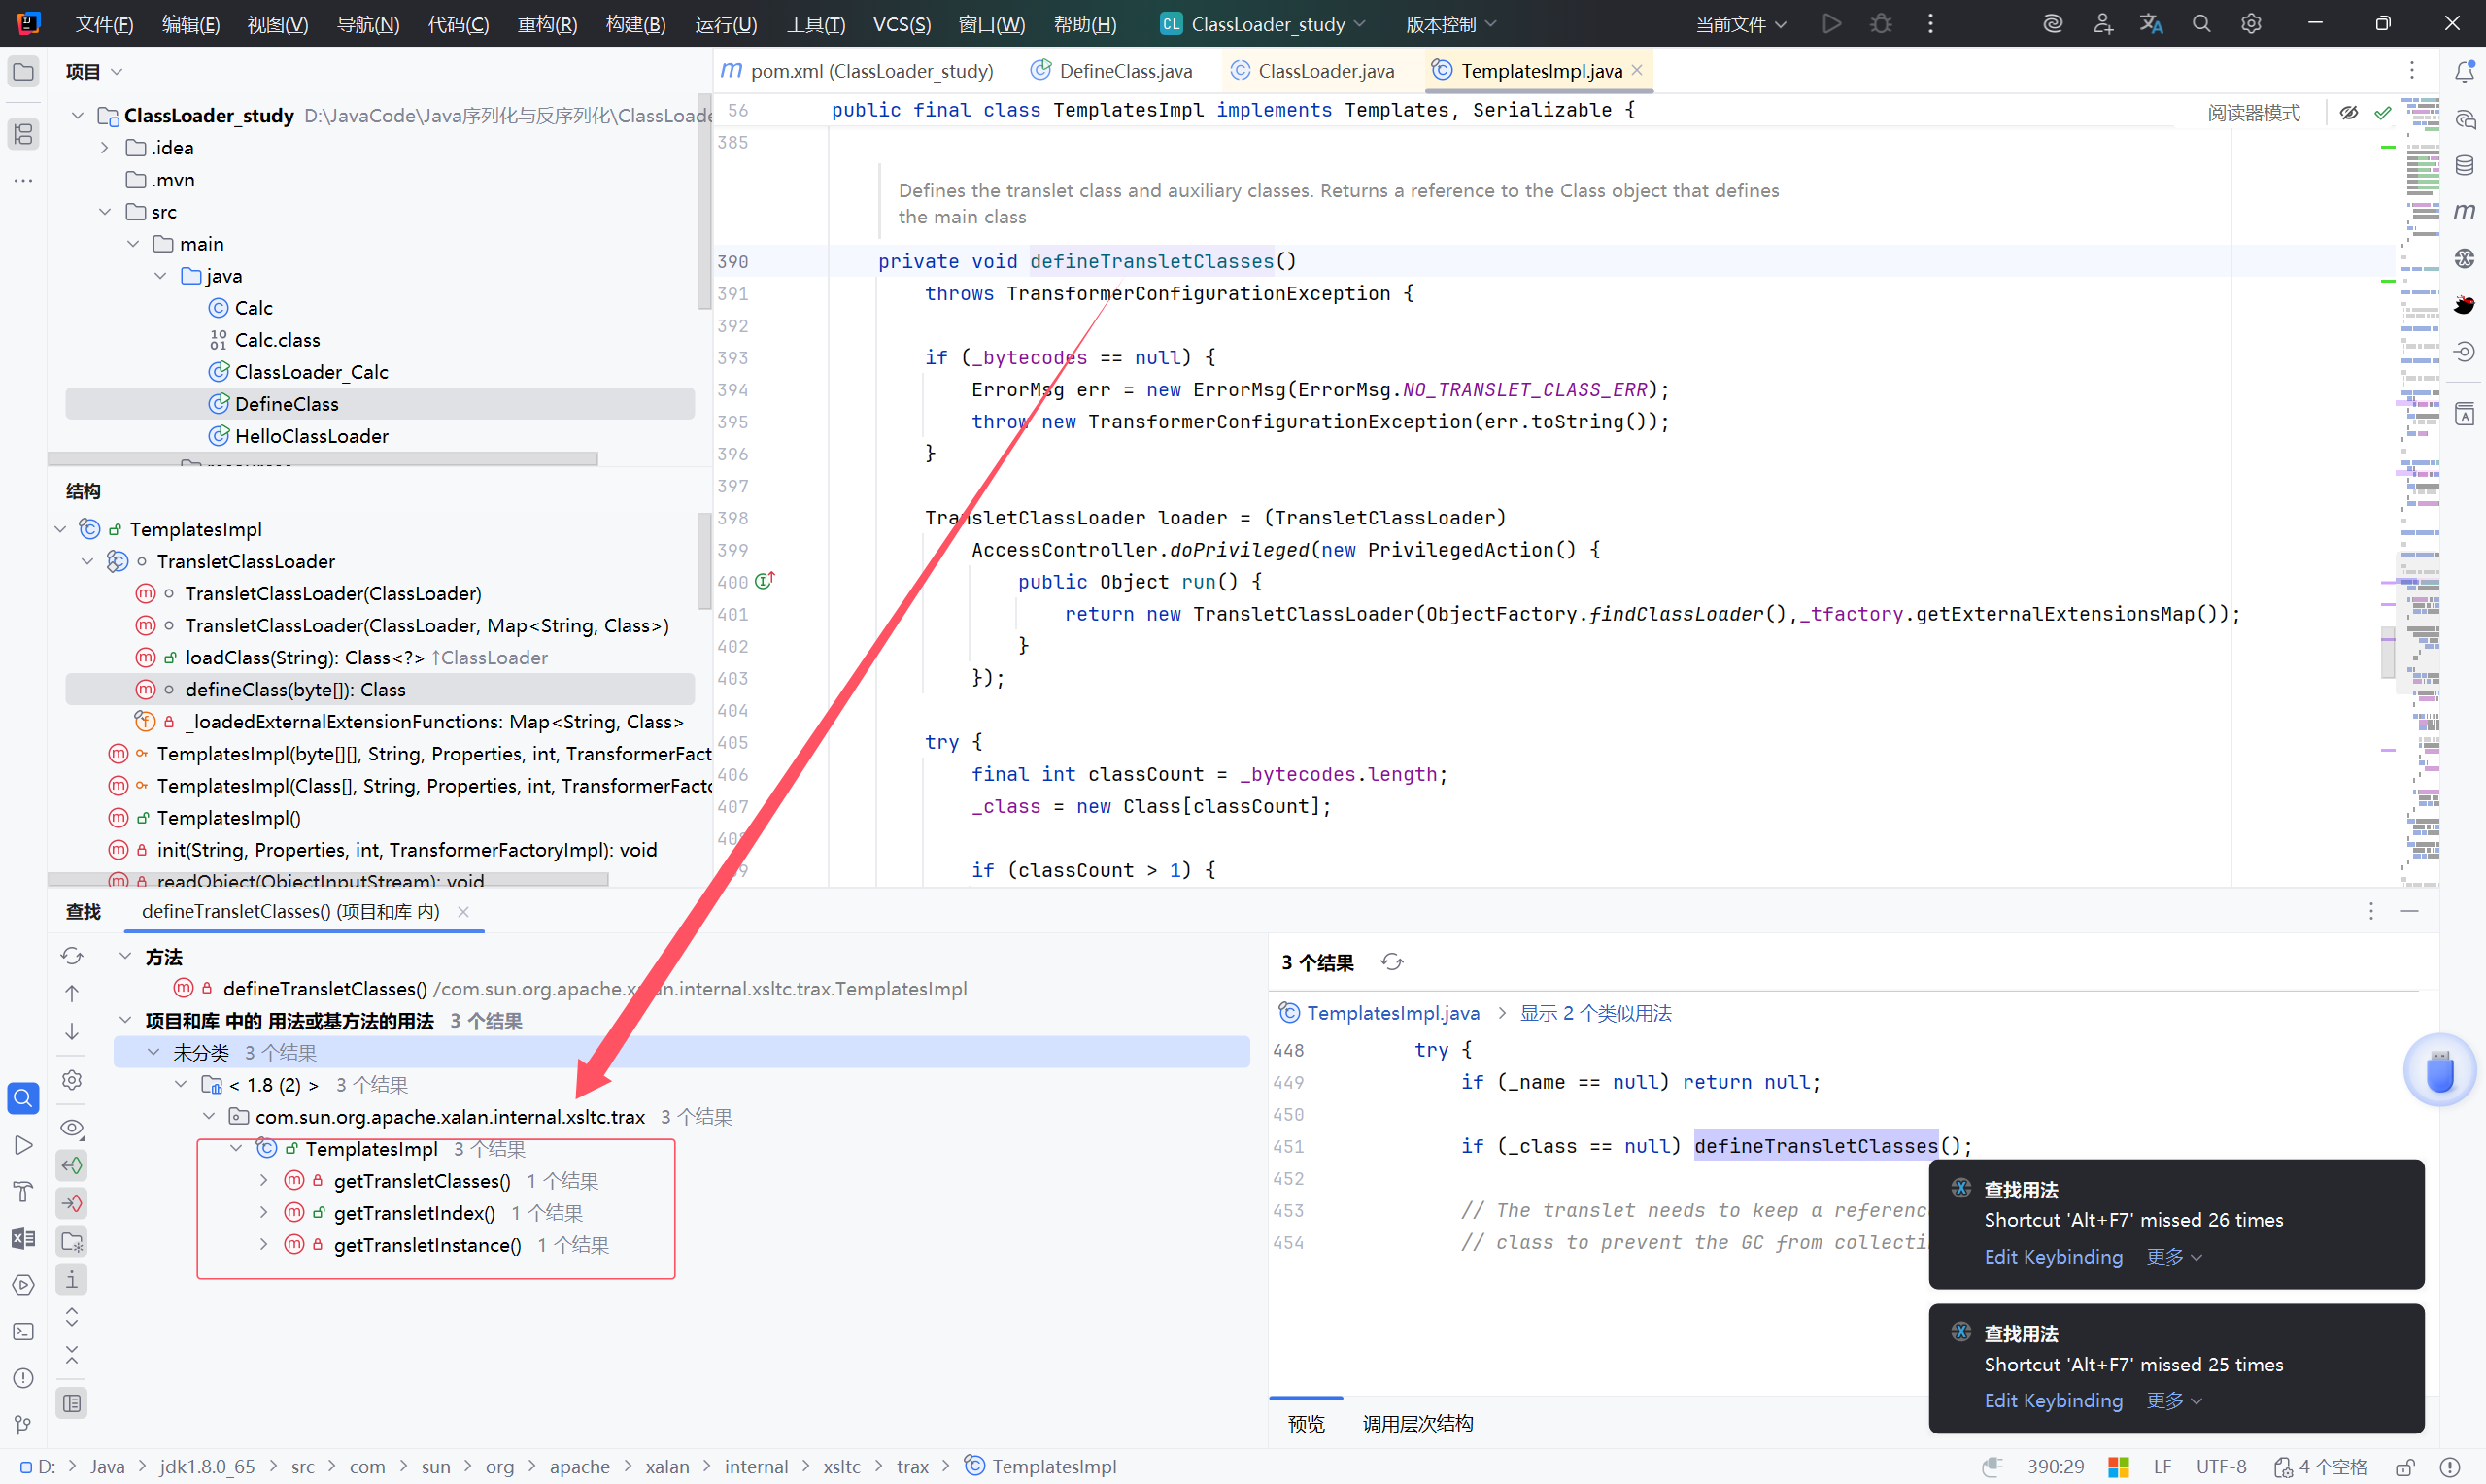Open IDE settings gear icon
This screenshot has height=1484, width=2486.
click(2250, 23)
